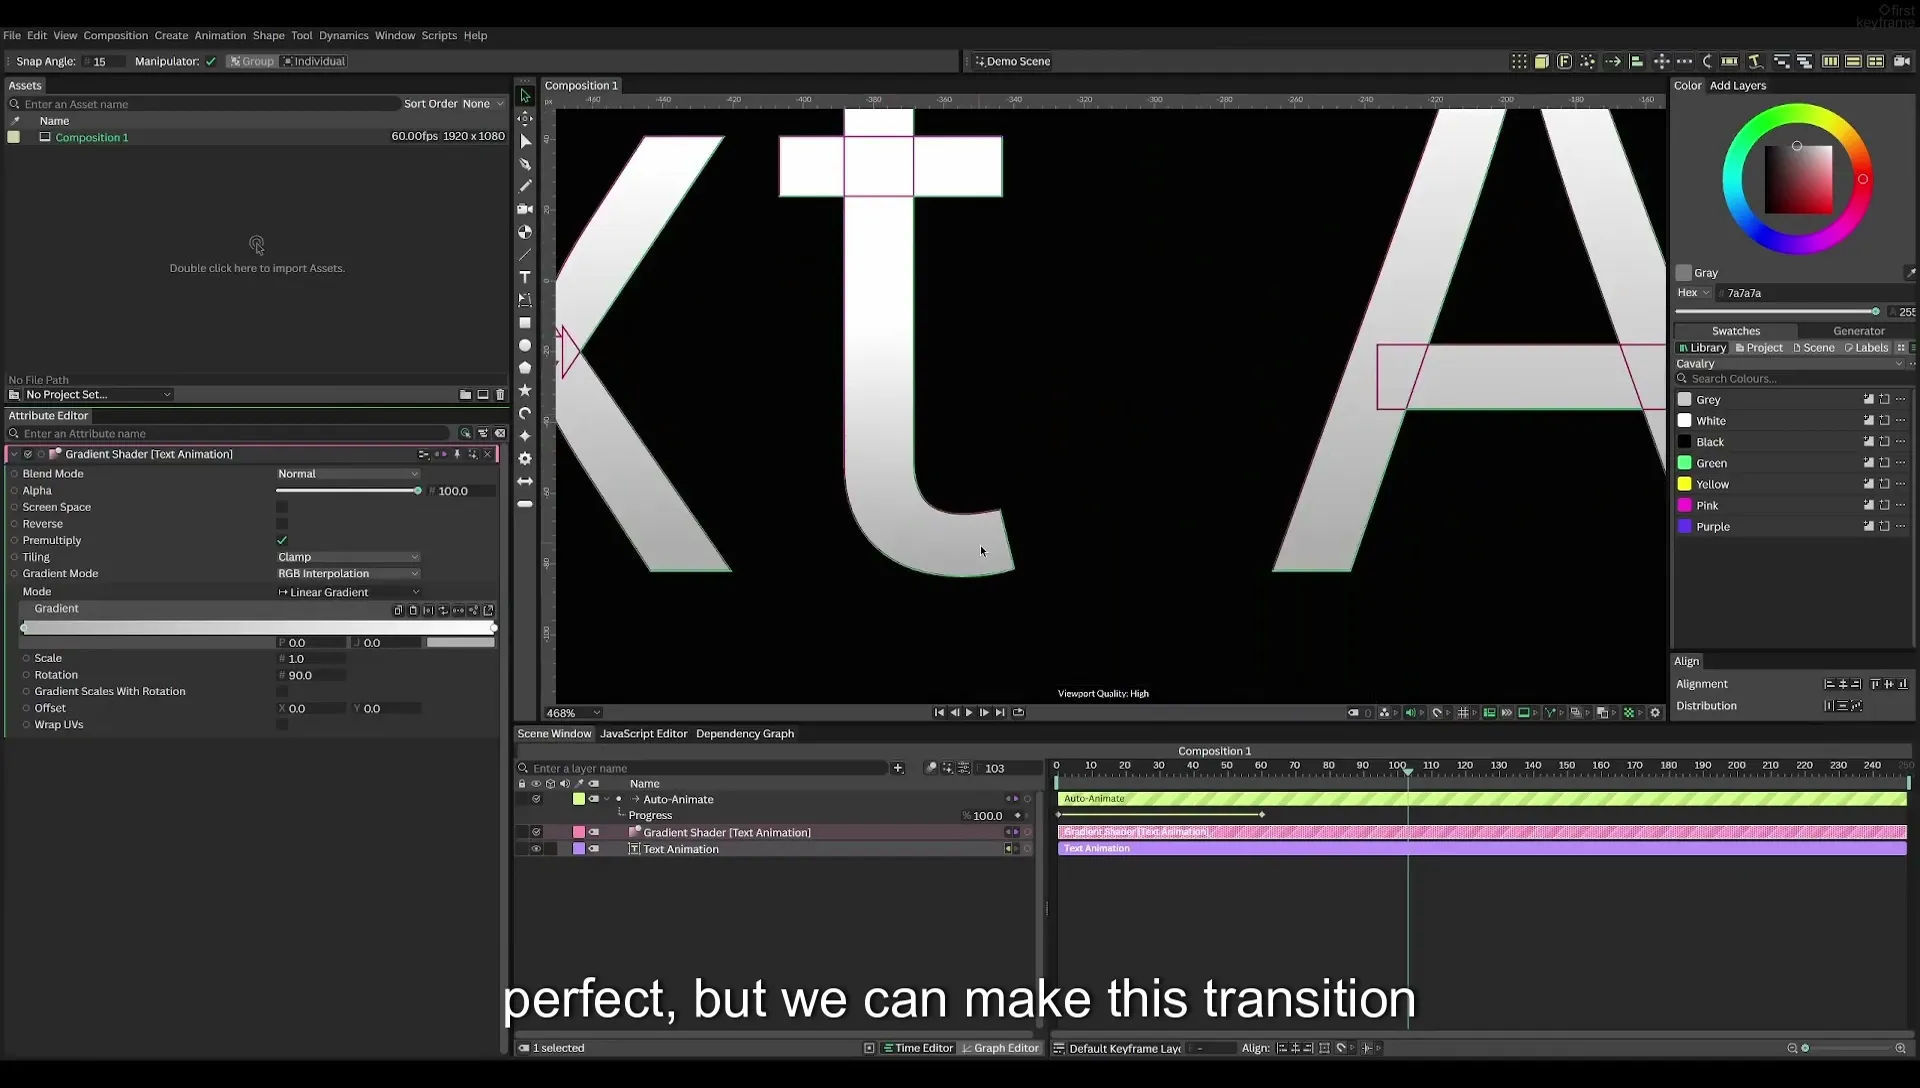Open the Linear Gradient mode dropdown
This screenshot has width=1920, height=1088.
click(x=348, y=592)
